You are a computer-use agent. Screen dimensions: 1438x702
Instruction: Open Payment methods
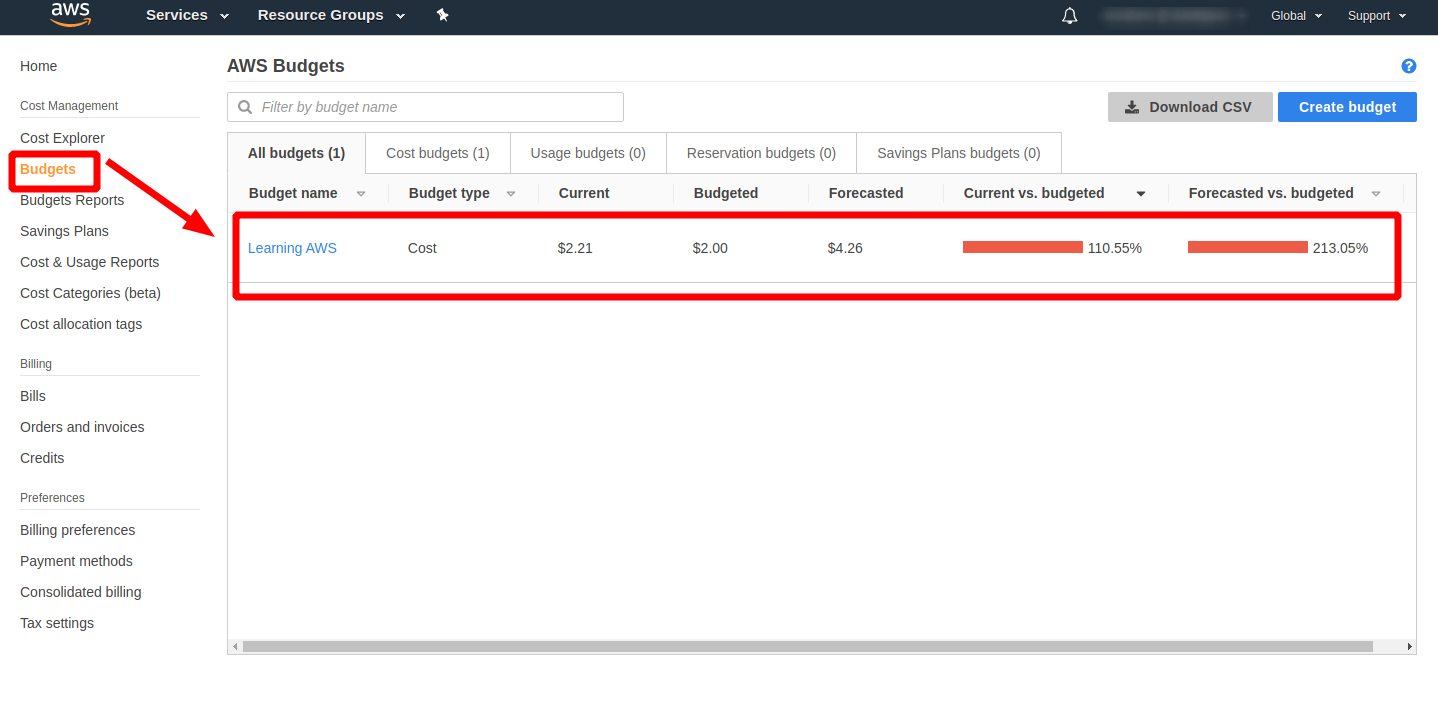tap(76, 561)
